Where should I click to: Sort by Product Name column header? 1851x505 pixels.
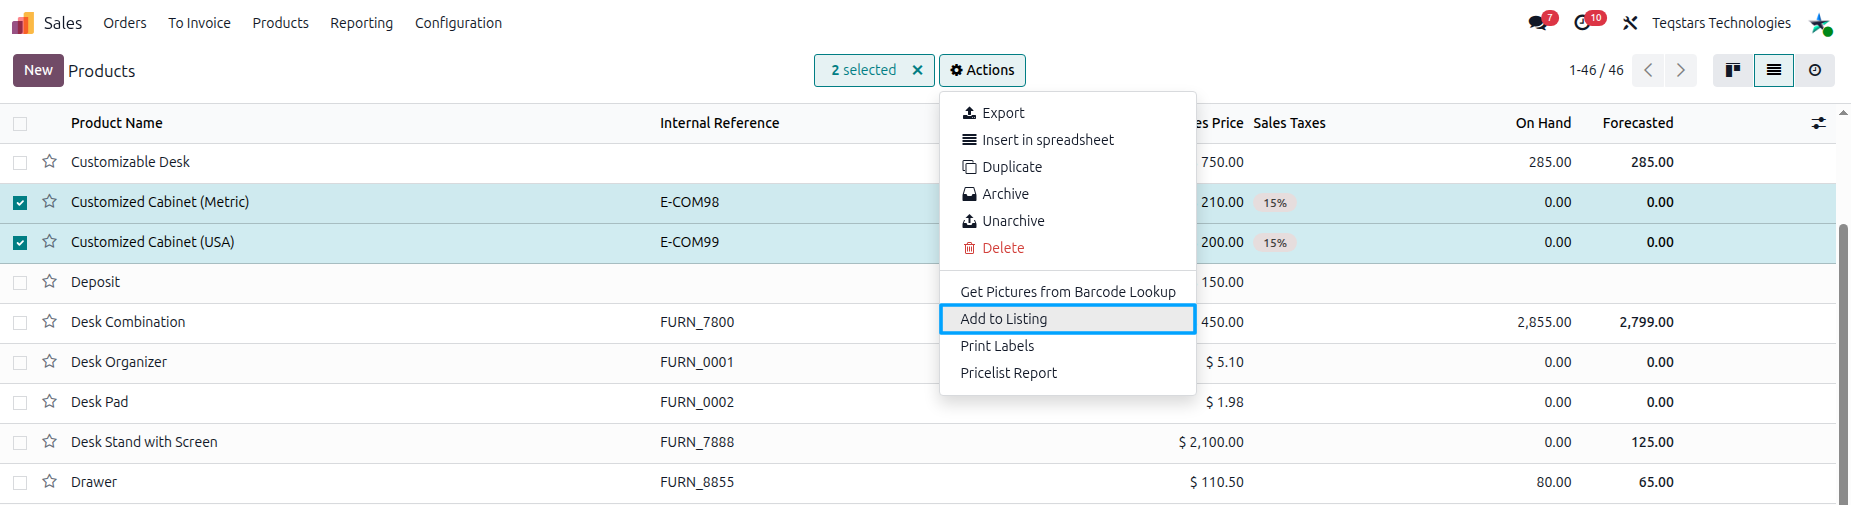point(116,123)
